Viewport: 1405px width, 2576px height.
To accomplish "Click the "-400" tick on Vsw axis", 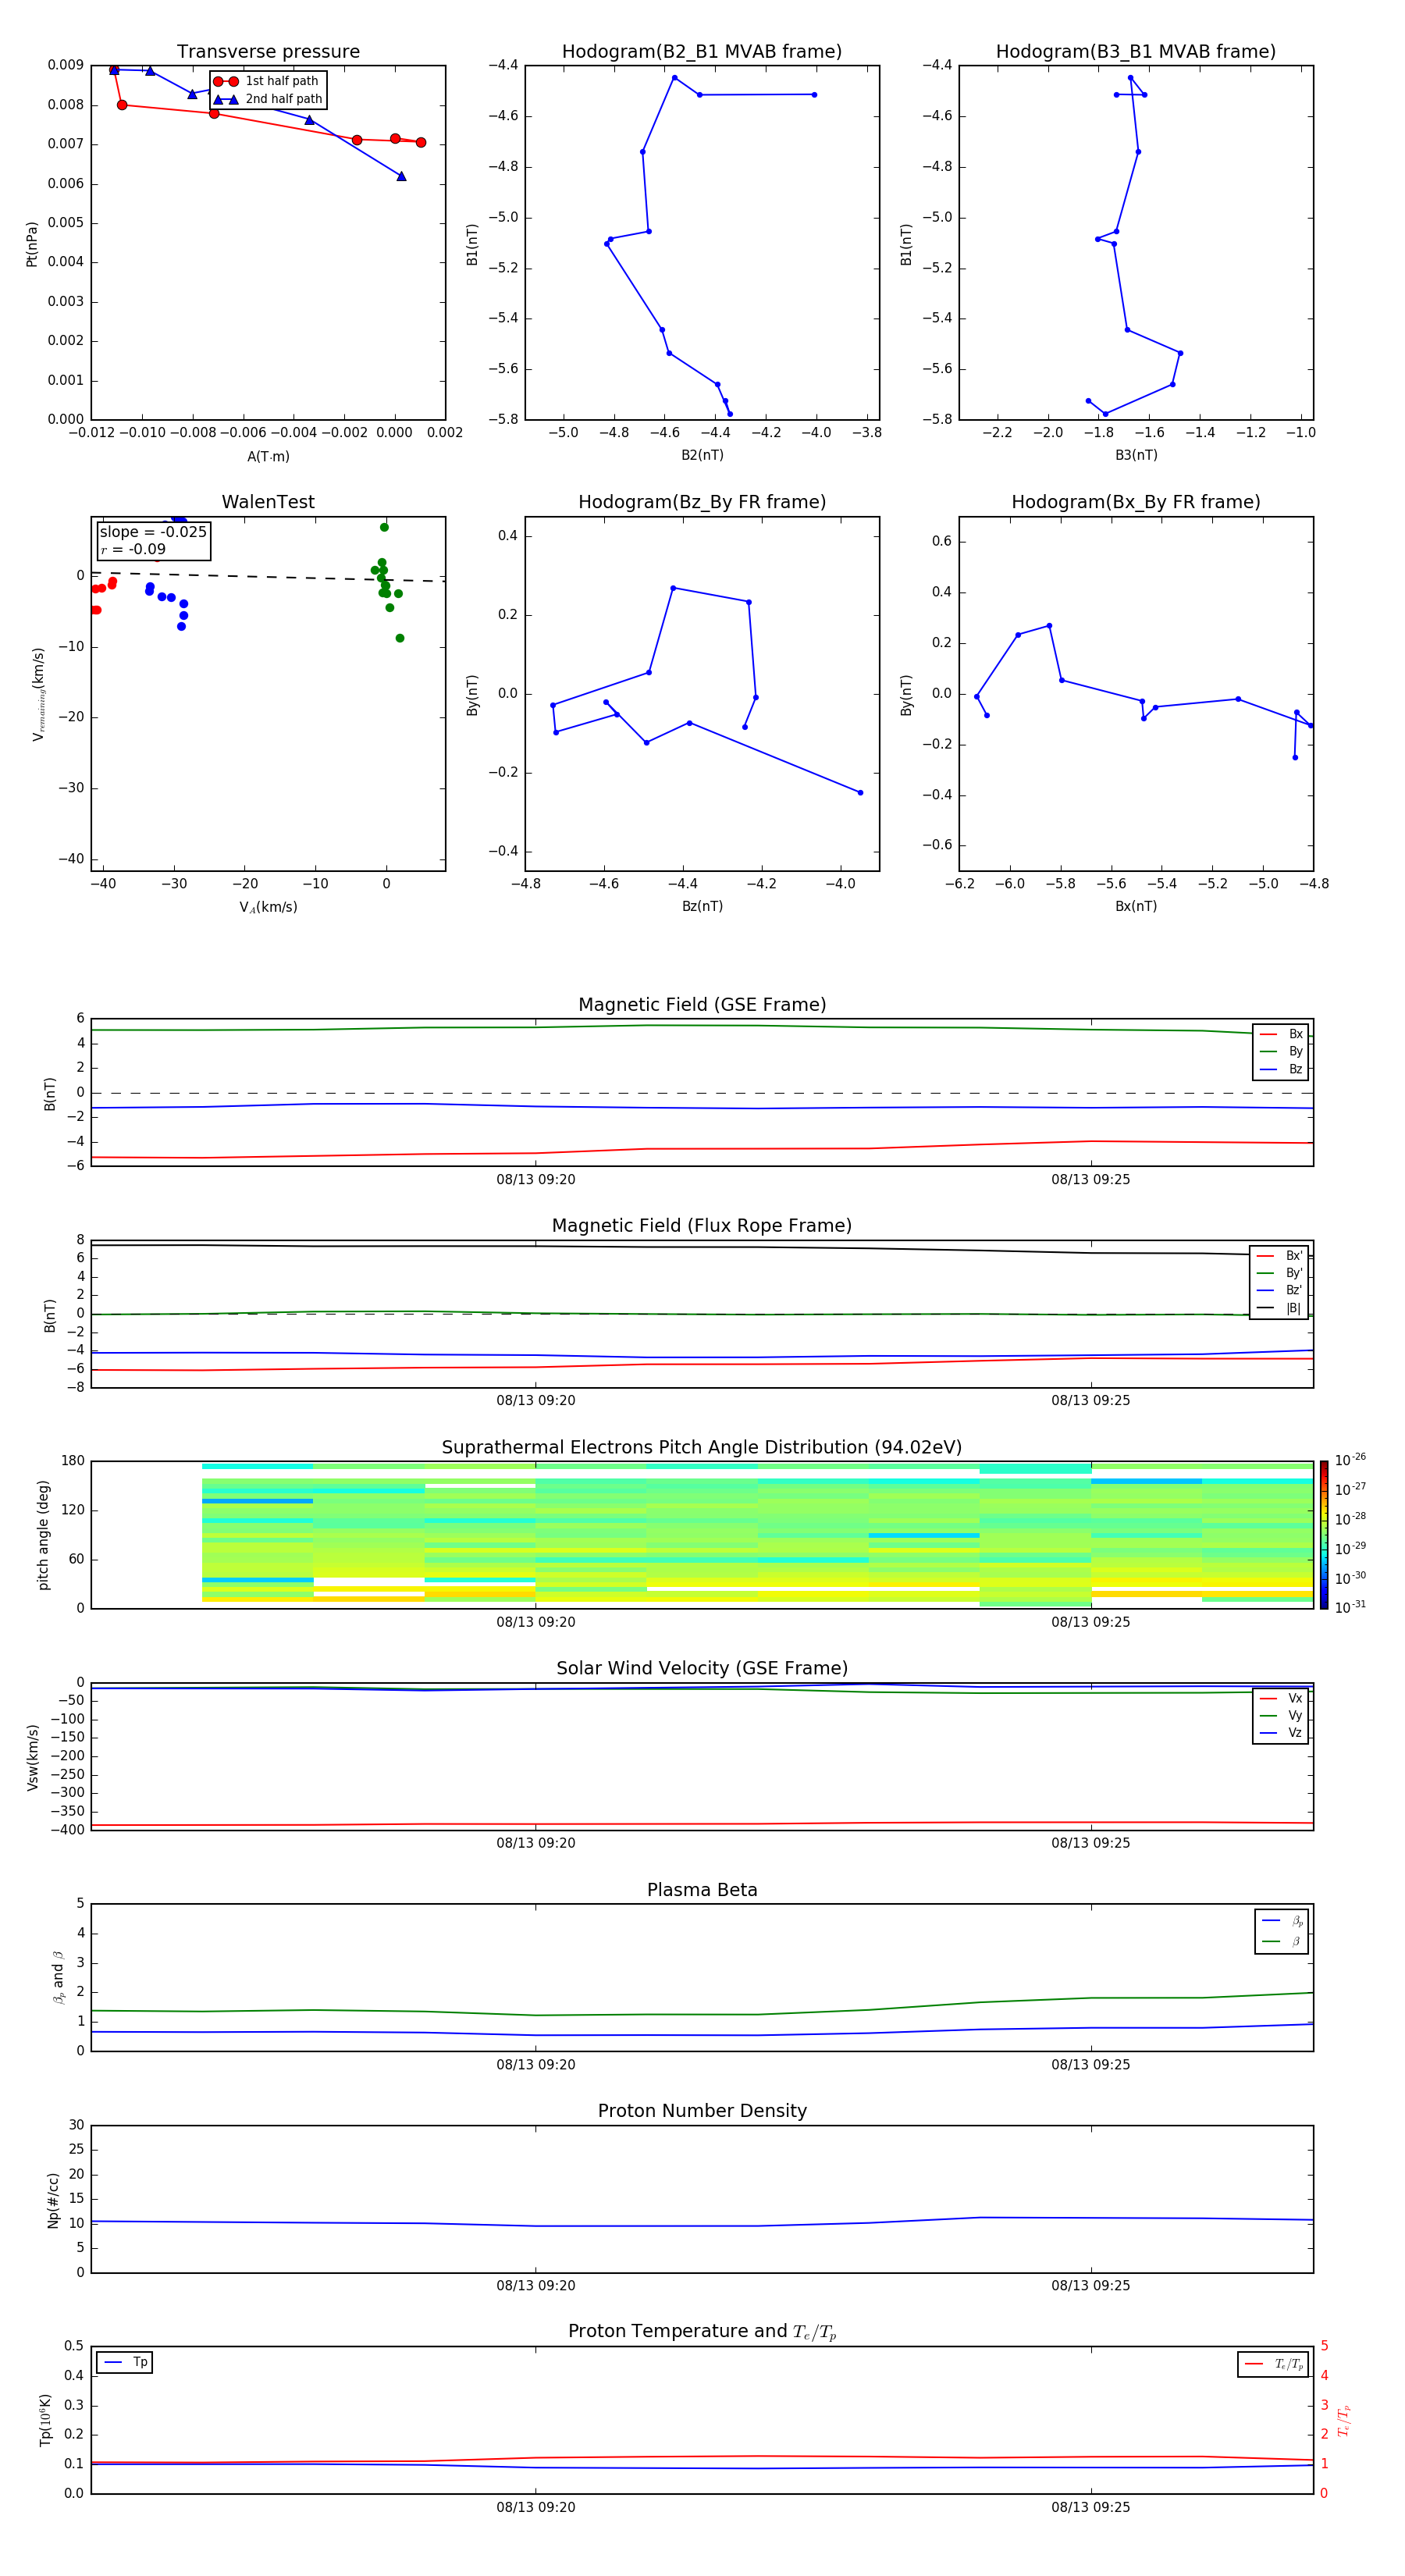I will click(67, 1830).
